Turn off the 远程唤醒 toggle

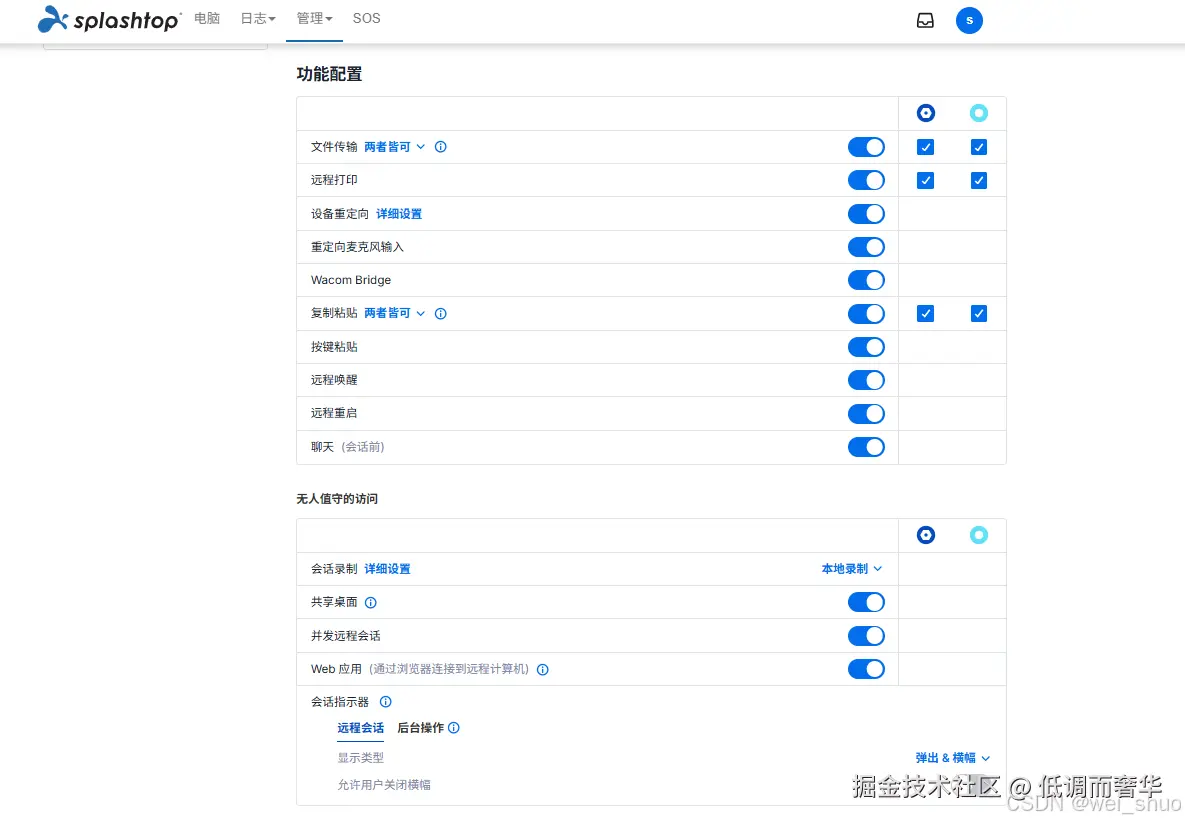click(866, 380)
